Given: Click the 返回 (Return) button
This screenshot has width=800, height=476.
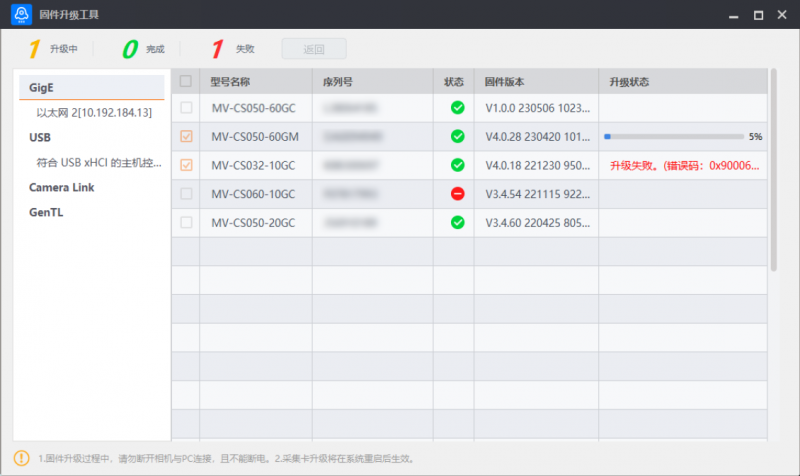Looking at the screenshot, I should point(314,48).
